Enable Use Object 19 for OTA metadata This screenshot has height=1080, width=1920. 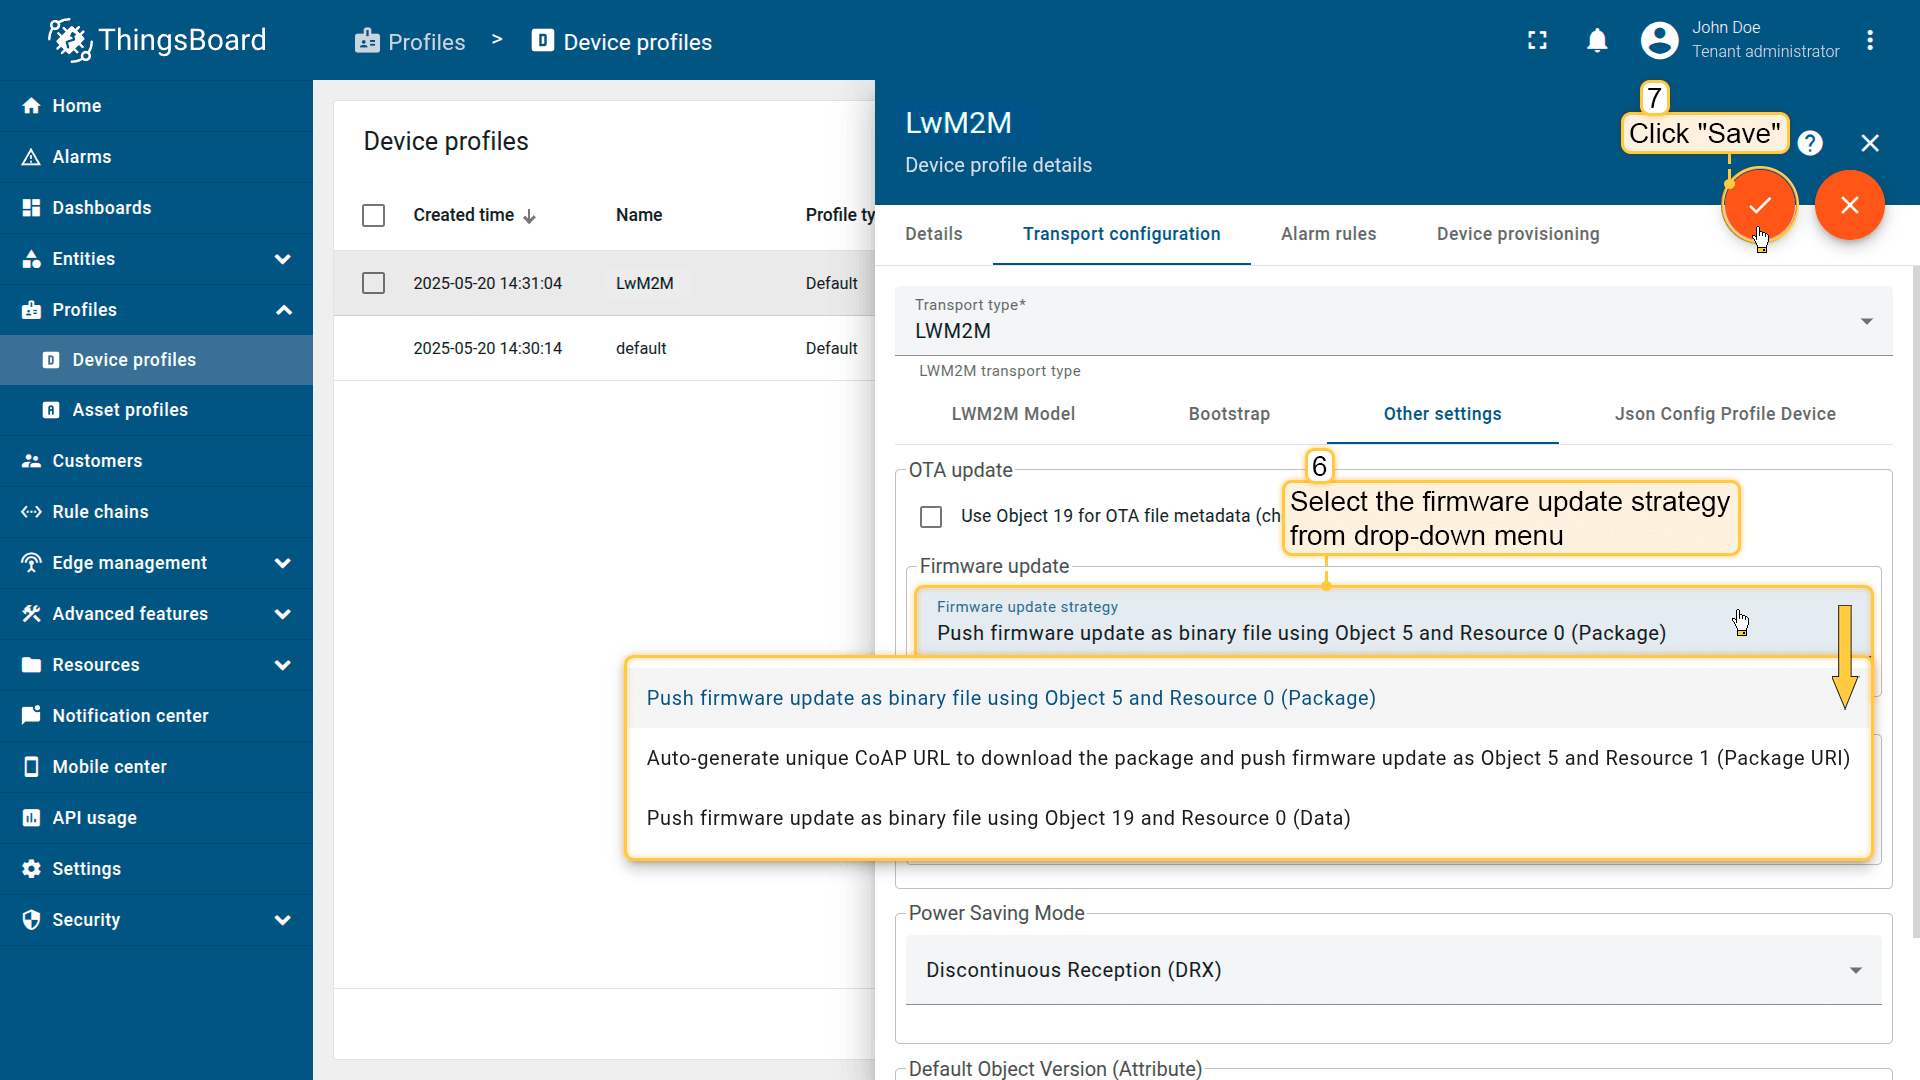(x=931, y=516)
